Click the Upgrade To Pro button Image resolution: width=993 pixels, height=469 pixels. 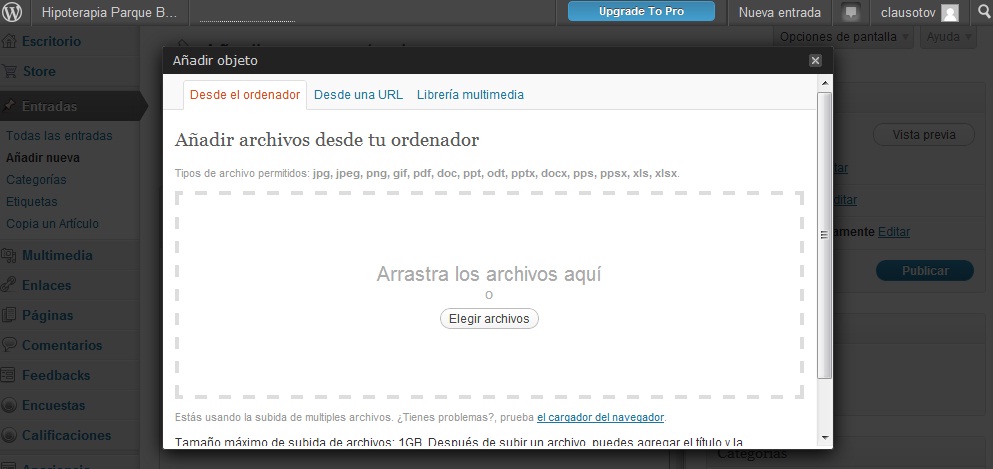641,12
